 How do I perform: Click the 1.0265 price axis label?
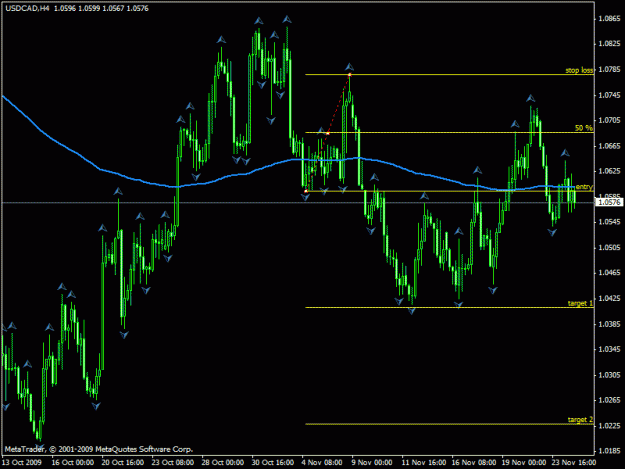(x=609, y=400)
